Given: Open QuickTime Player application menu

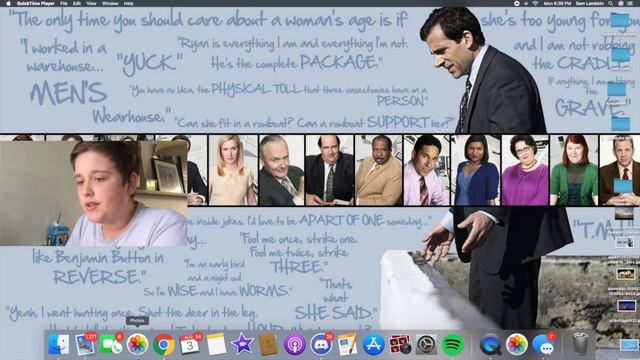Looking at the screenshot, I should click(36, 3).
